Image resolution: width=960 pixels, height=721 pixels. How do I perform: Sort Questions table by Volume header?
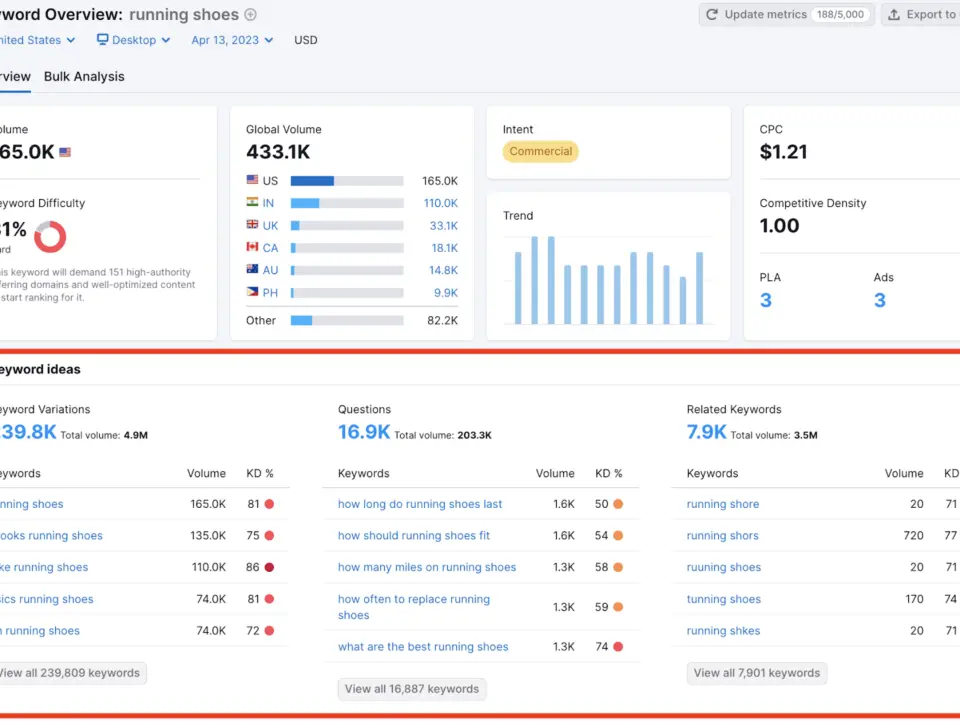point(555,473)
